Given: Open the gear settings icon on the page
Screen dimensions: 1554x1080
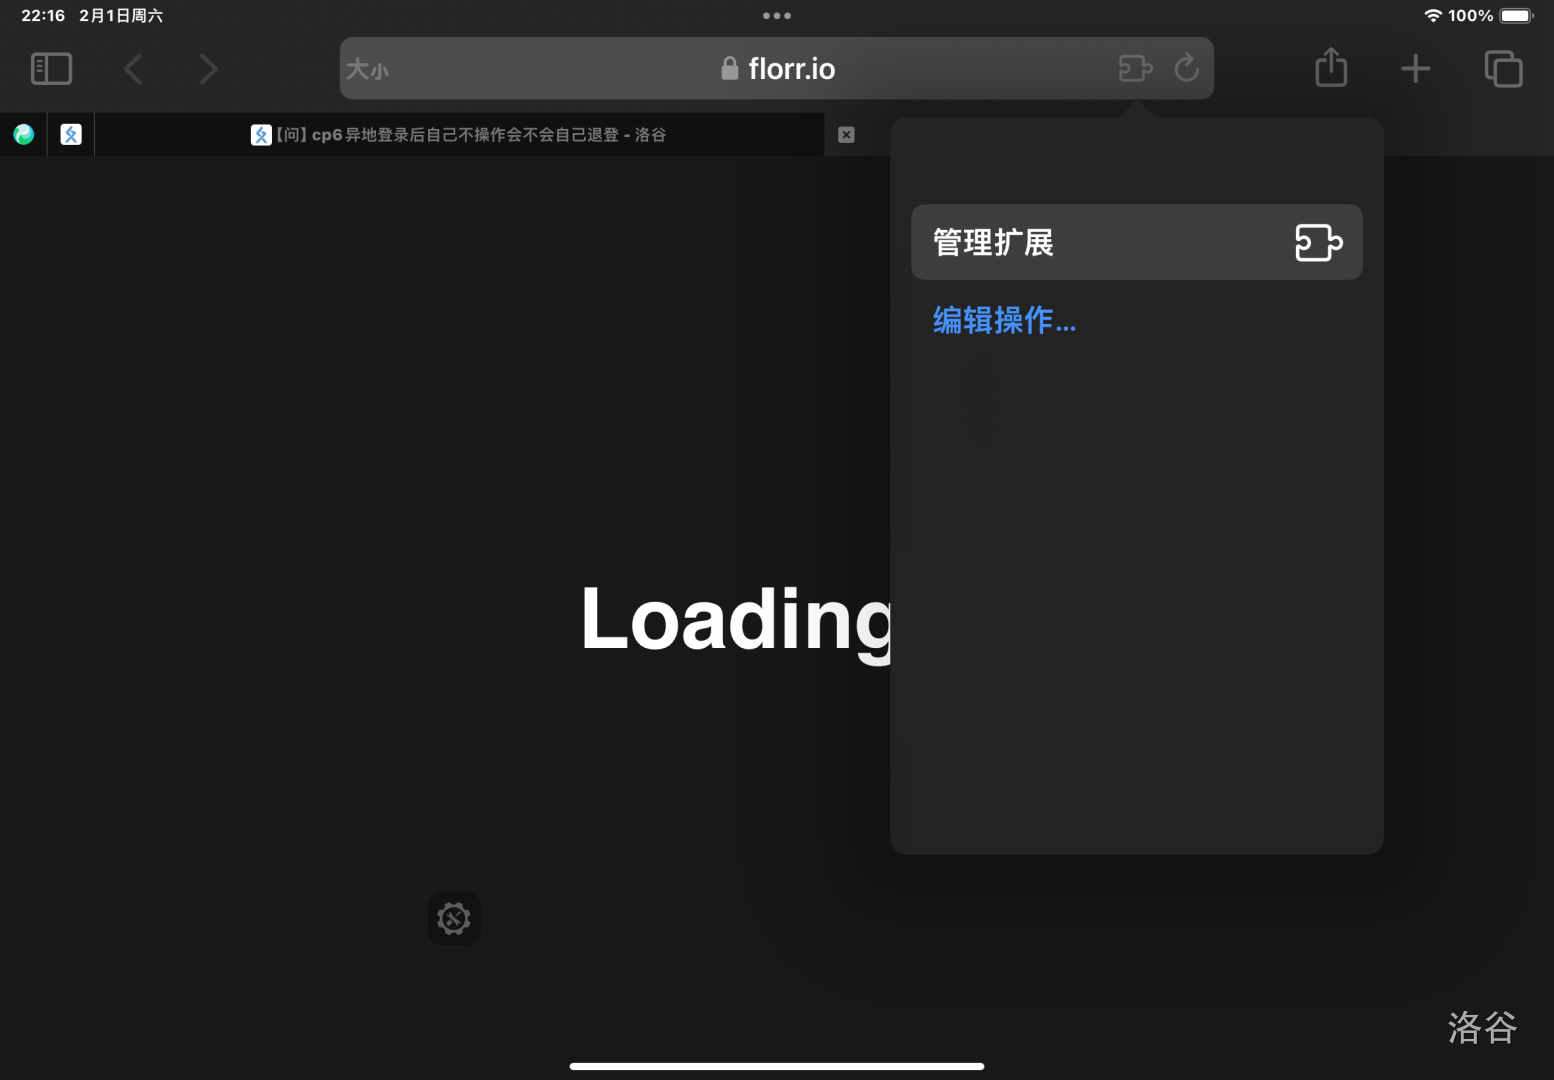Looking at the screenshot, I should (454, 918).
